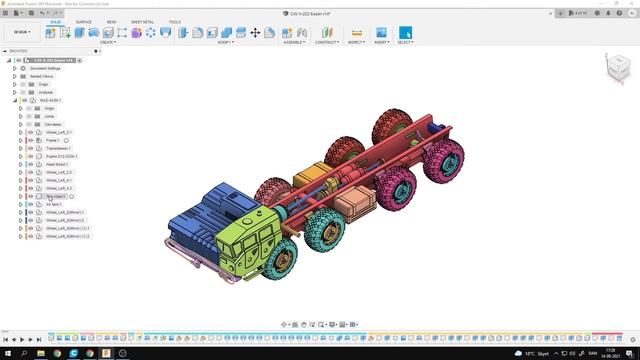Viewport: 640px width, 360px height.
Task: Open the Create dropdown menu
Action: pyautogui.click(x=108, y=42)
